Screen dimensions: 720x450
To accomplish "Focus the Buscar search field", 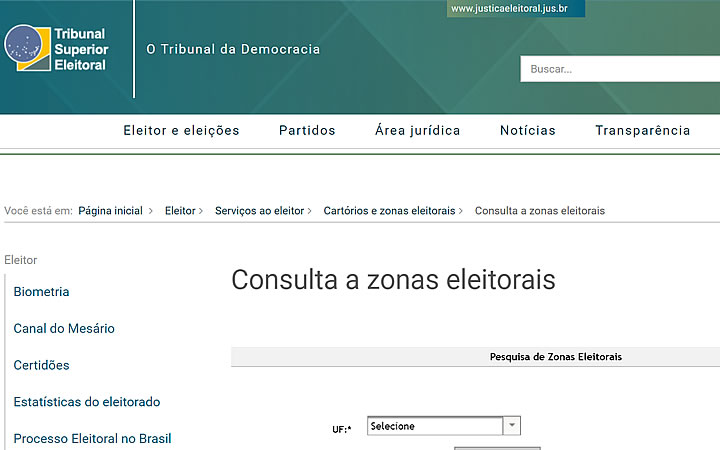I will pyautogui.click(x=620, y=69).
